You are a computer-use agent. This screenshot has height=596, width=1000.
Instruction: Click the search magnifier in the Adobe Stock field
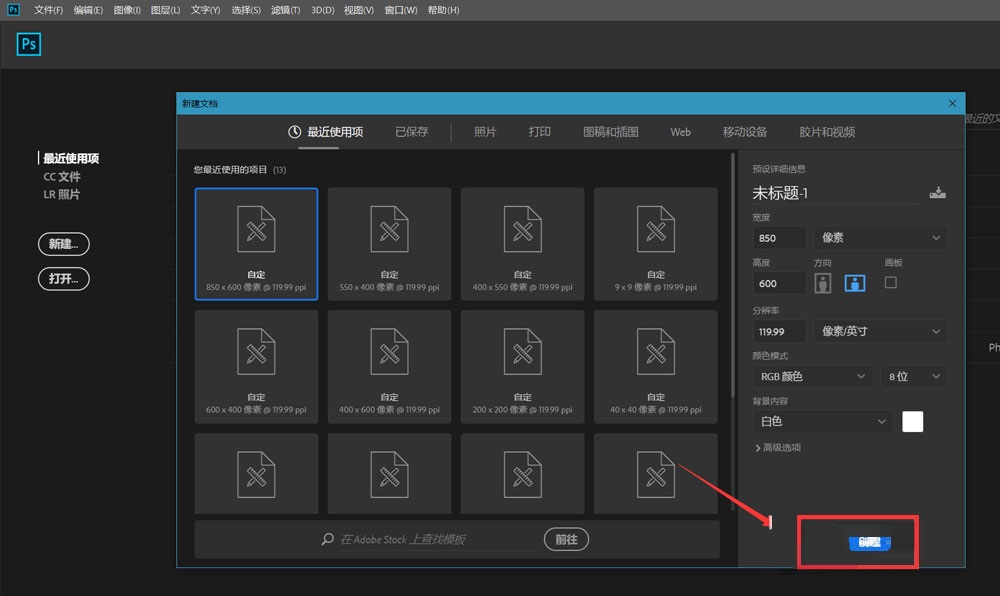(325, 539)
